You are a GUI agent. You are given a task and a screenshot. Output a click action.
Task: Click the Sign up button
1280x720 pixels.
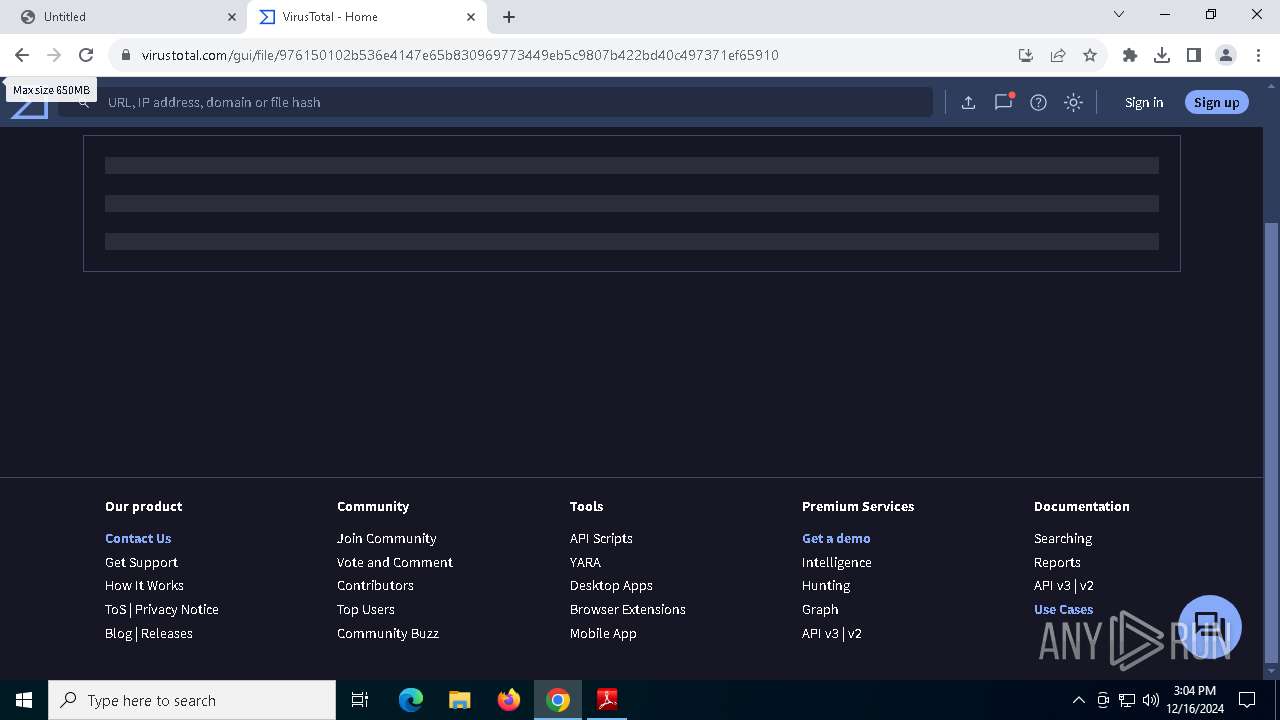coord(1216,102)
